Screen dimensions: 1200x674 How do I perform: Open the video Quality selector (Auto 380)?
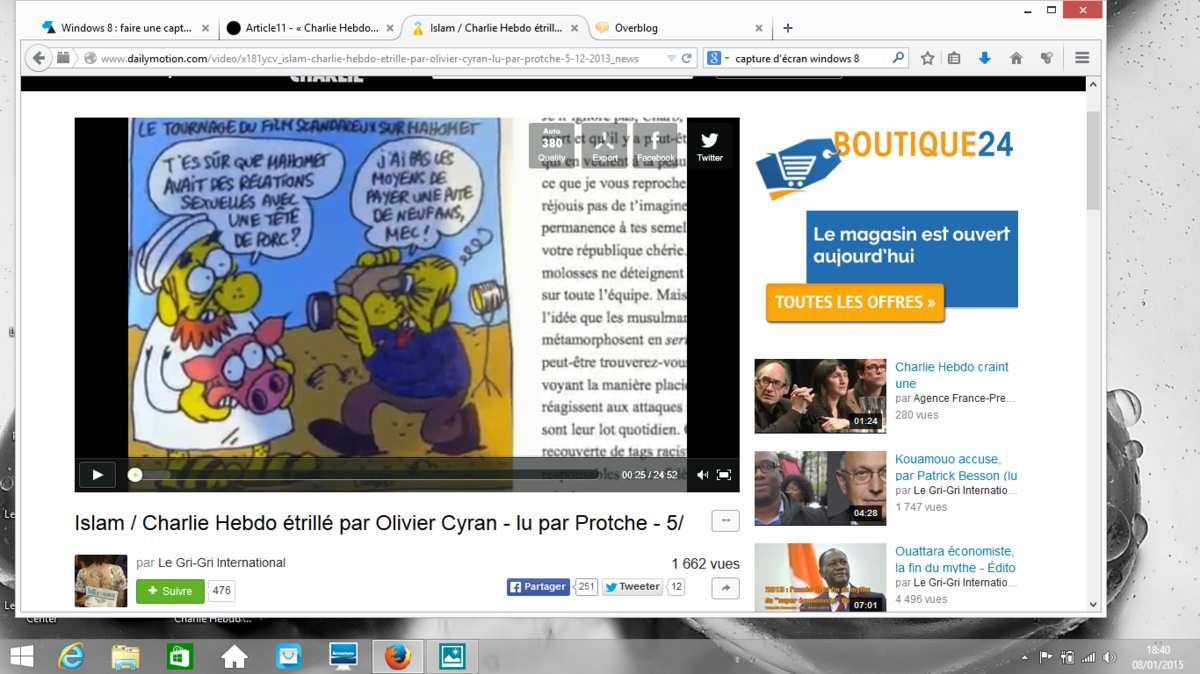click(552, 146)
